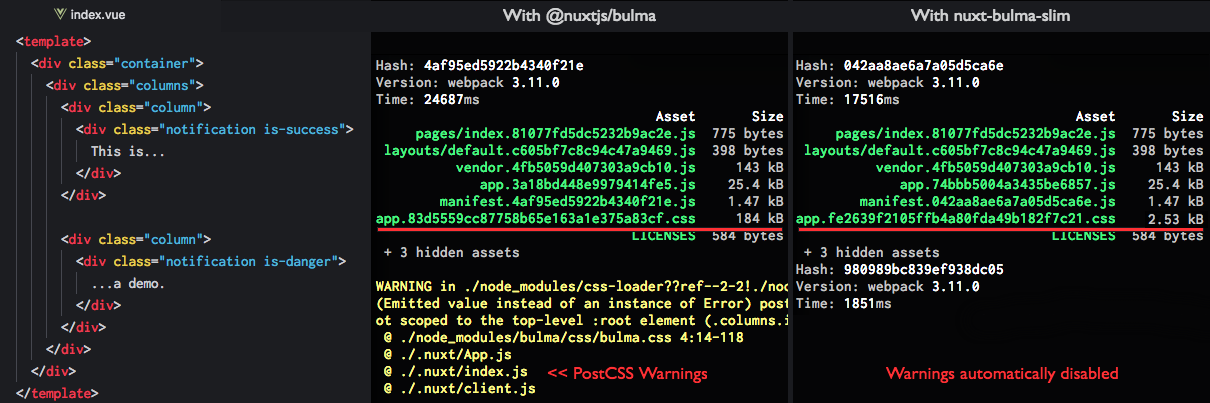1210x403 pixels.
Task: Select the "notification is-danger" div line
Action: point(211,261)
